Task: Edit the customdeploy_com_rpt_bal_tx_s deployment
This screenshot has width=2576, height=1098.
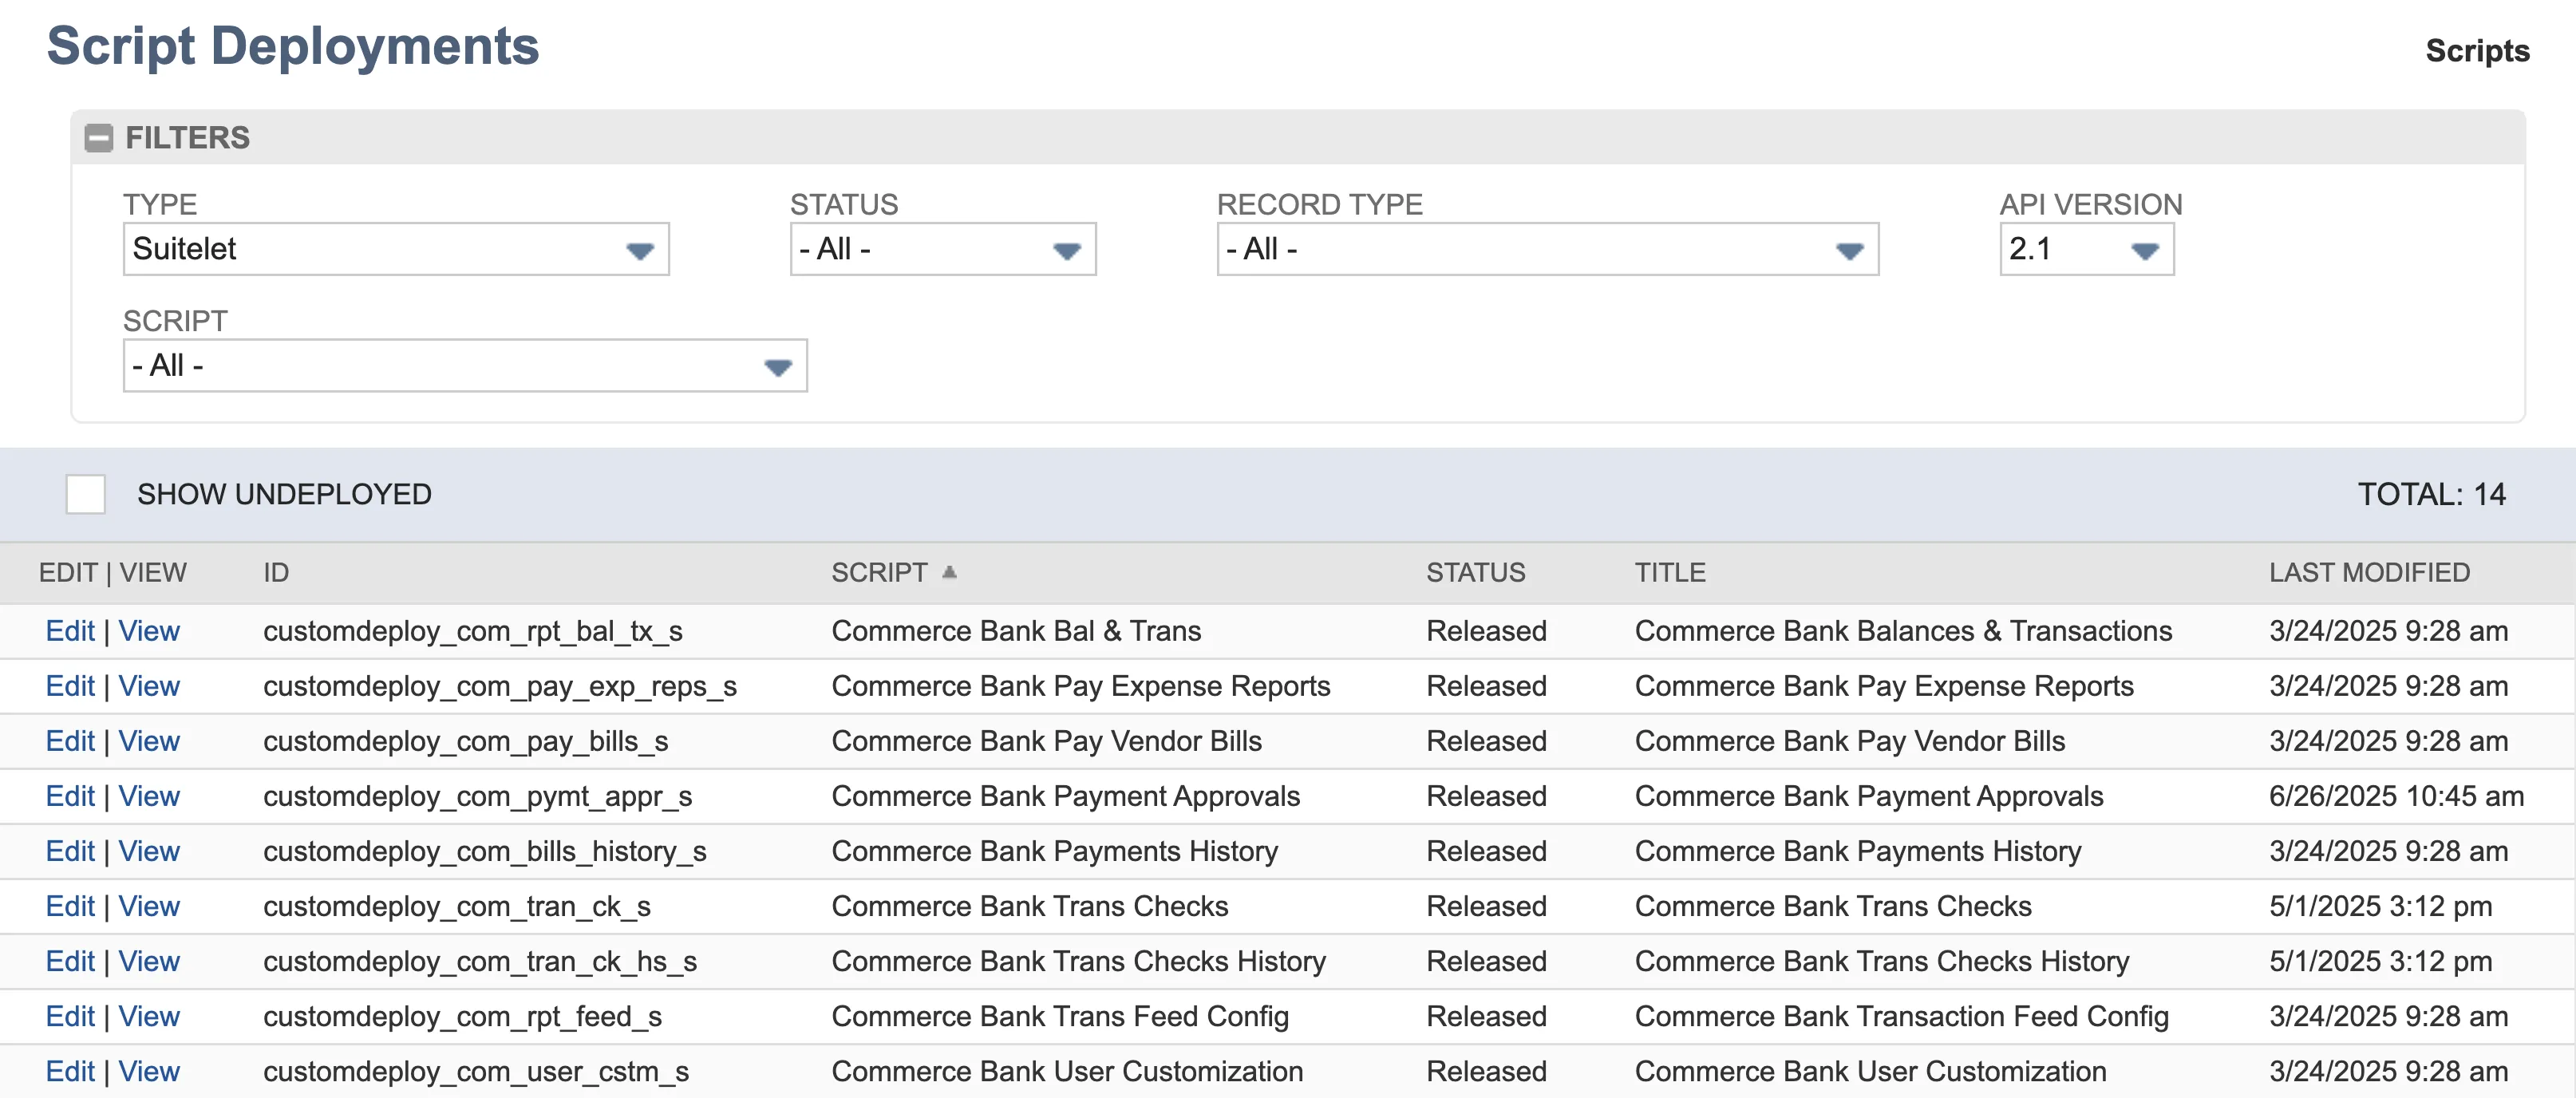Action: pos(70,631)
